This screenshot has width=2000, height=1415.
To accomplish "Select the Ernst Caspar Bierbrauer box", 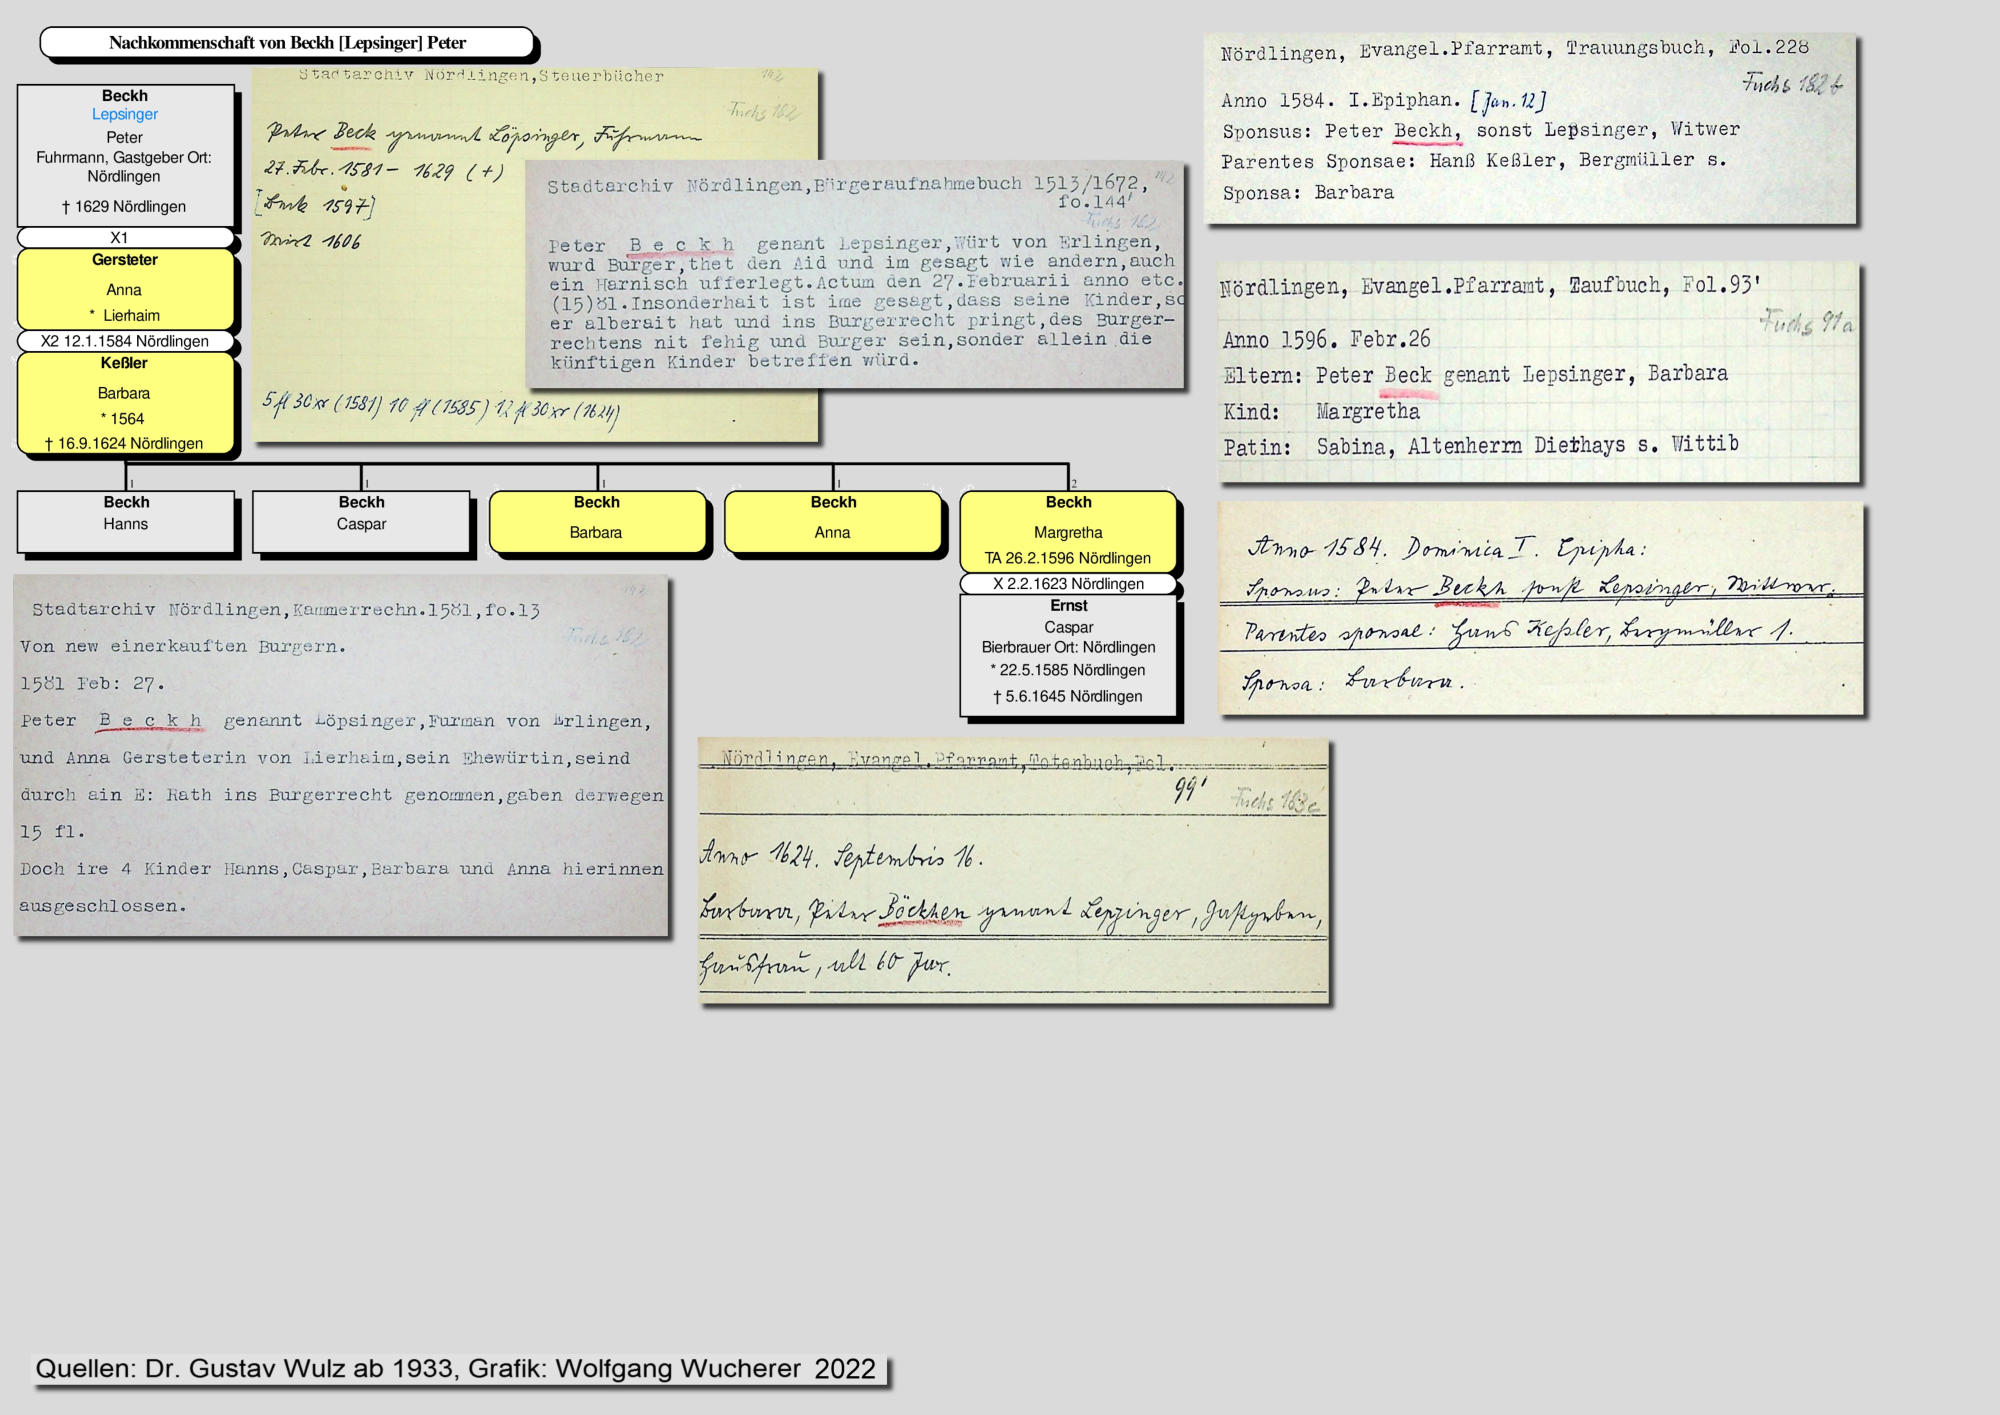I will [x=1068, y=655].
